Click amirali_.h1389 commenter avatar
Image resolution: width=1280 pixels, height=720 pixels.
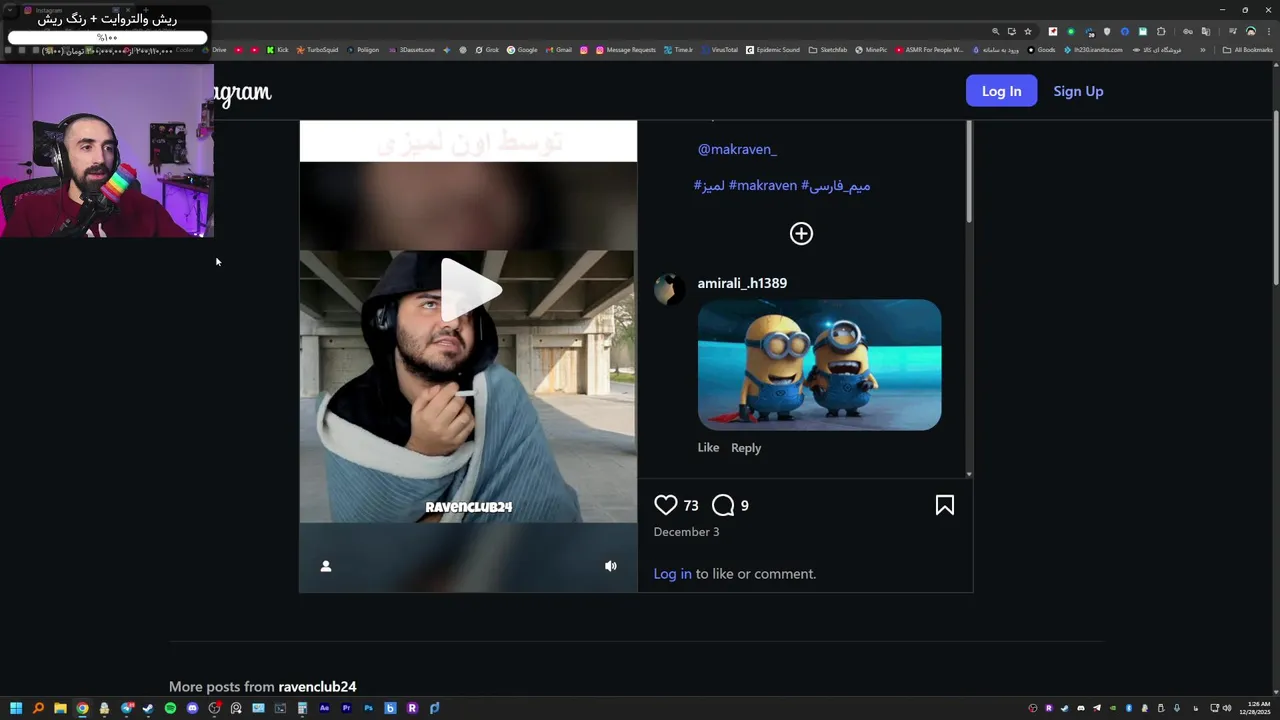[669, 289]
